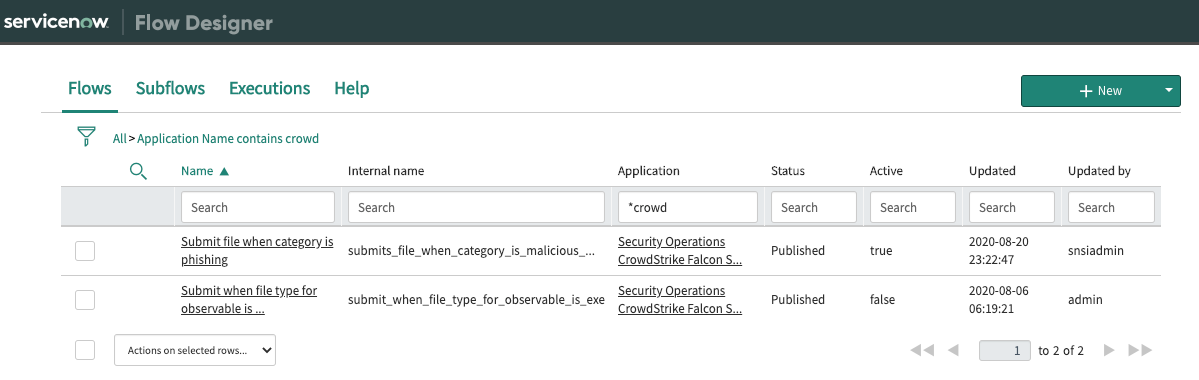Click timestamp 2020-08-20 23:22:47
The image size is (1199, 380).
[999, 251]
